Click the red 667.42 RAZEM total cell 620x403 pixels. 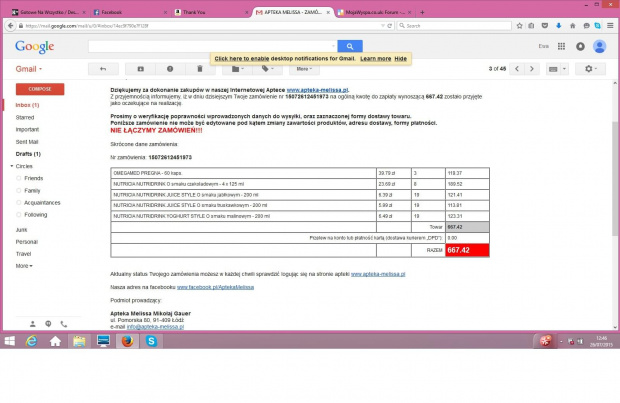pos(467,250)
